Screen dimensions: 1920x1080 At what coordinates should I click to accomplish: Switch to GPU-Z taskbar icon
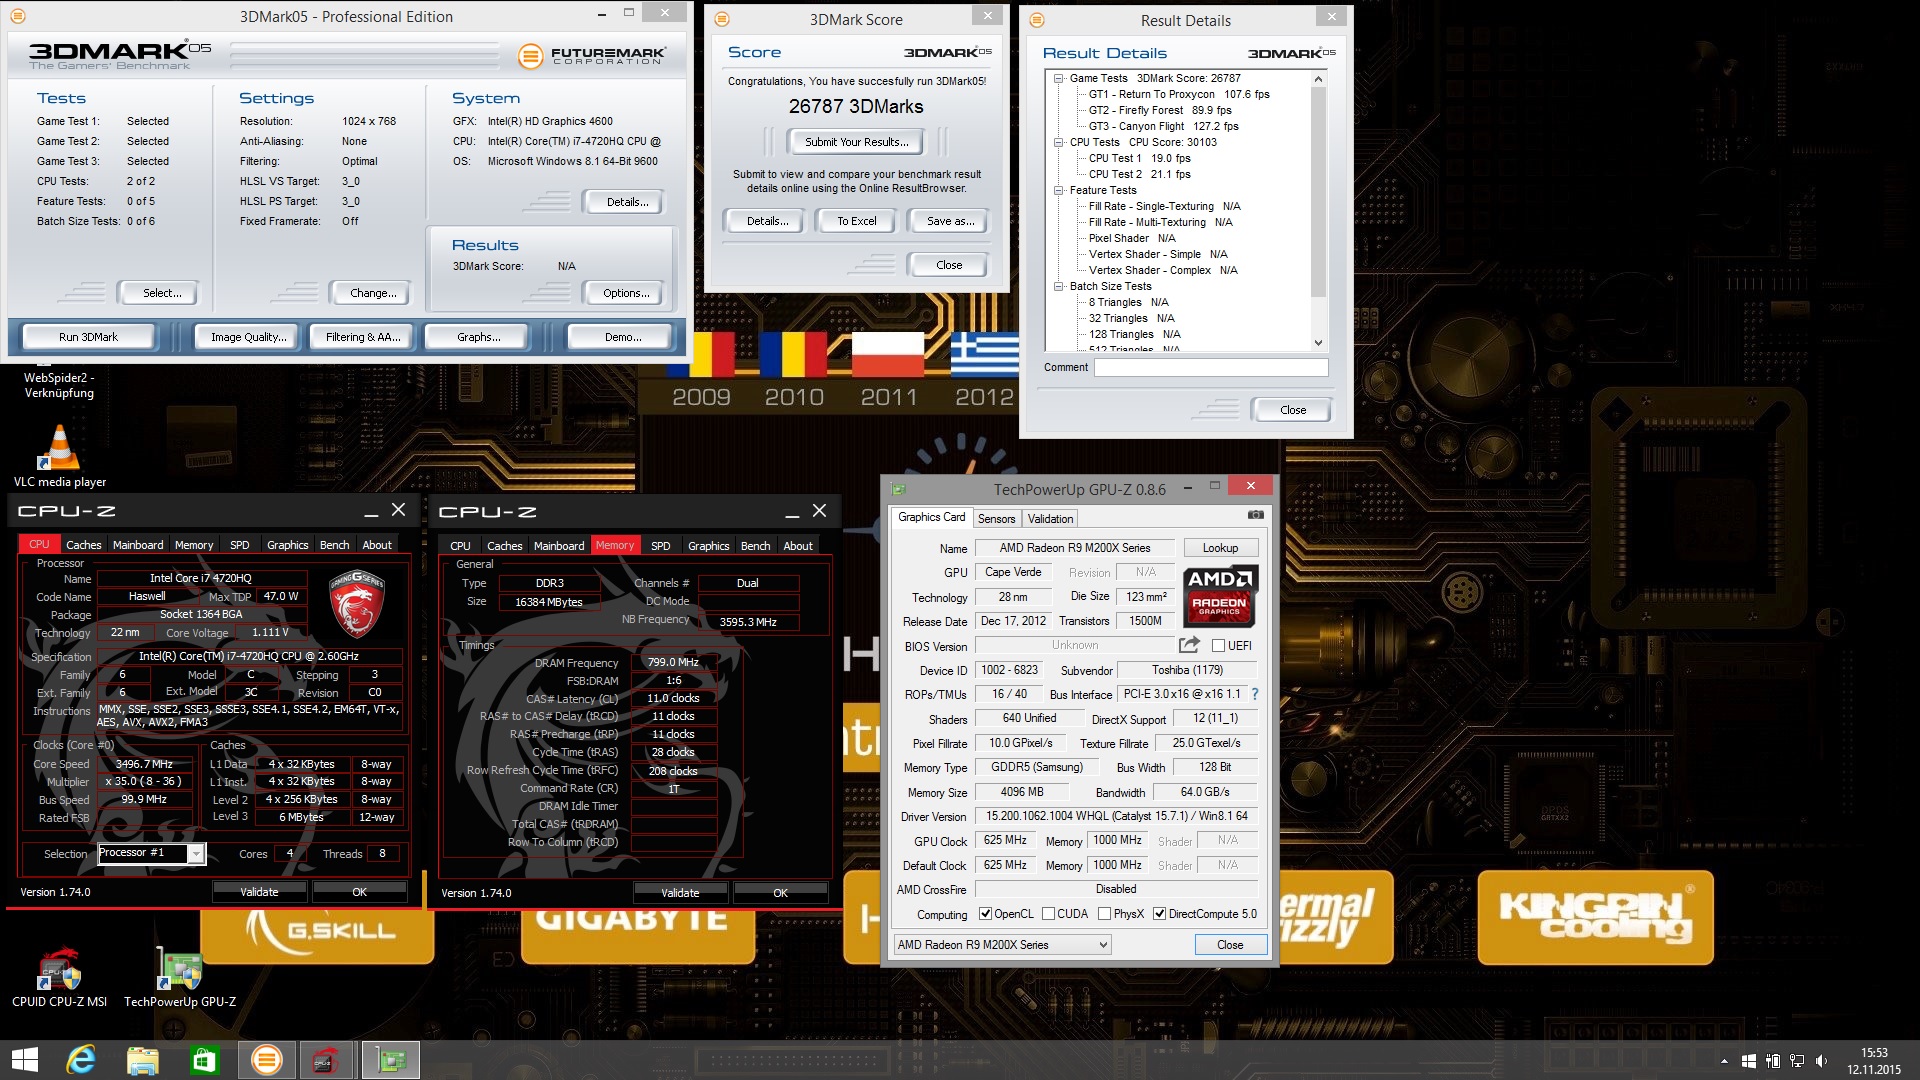click(389, 1060)
